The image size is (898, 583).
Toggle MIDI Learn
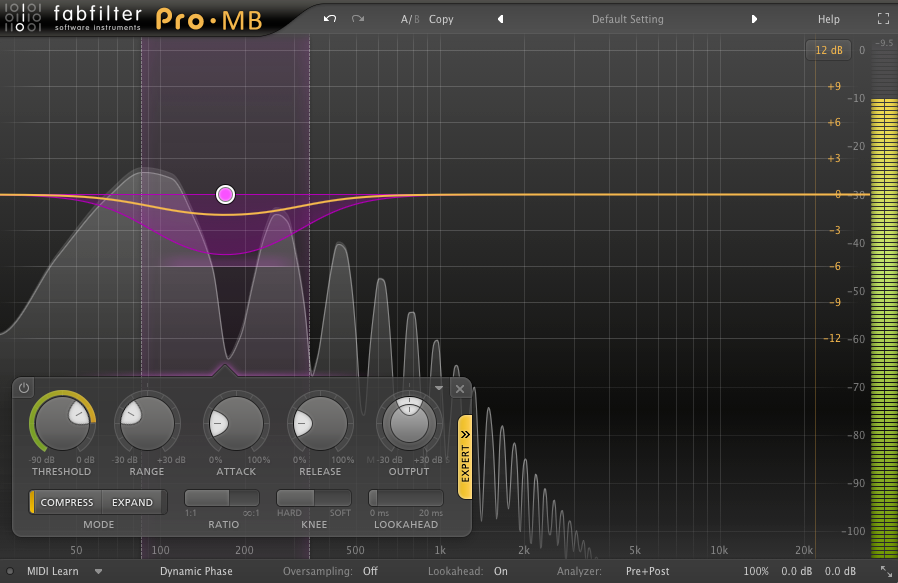pos(53,571)
